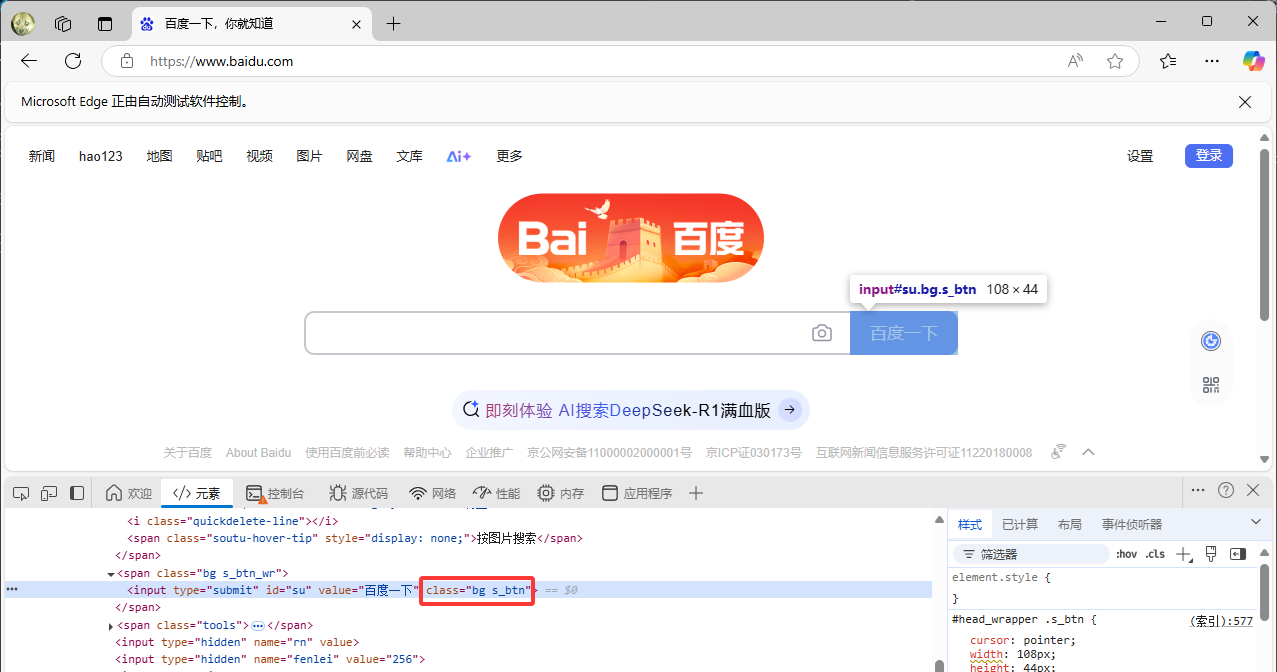
Task: Expand the span class="tools" node
Action: (x=111, y=626)
